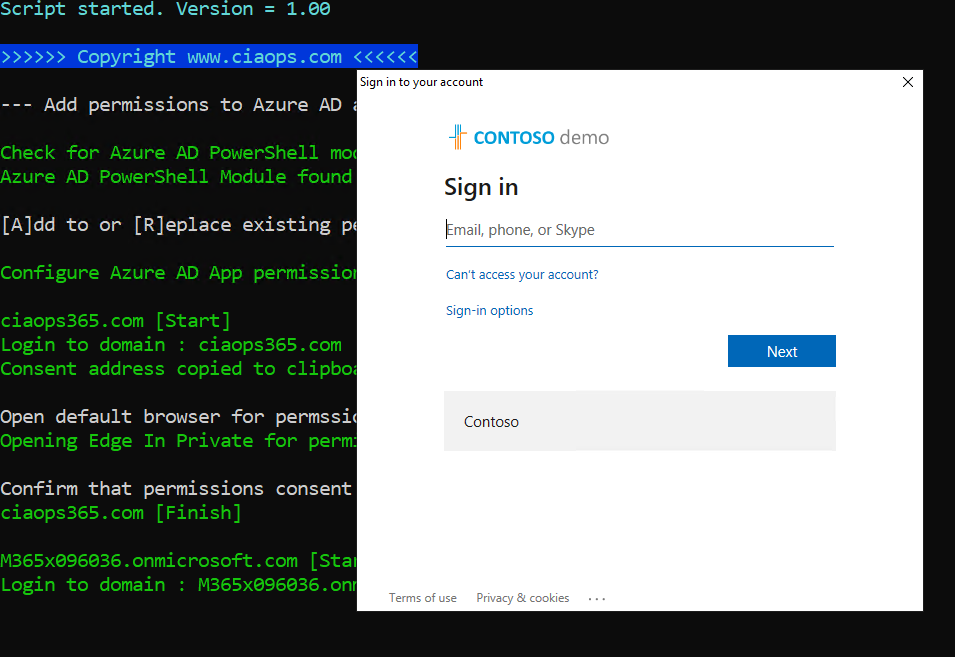Viewport: 955px width, 657px height.
Task: Click the ellipsis next to Privacy & cookies
Action: pyautogui.click(x=597, y=598)
